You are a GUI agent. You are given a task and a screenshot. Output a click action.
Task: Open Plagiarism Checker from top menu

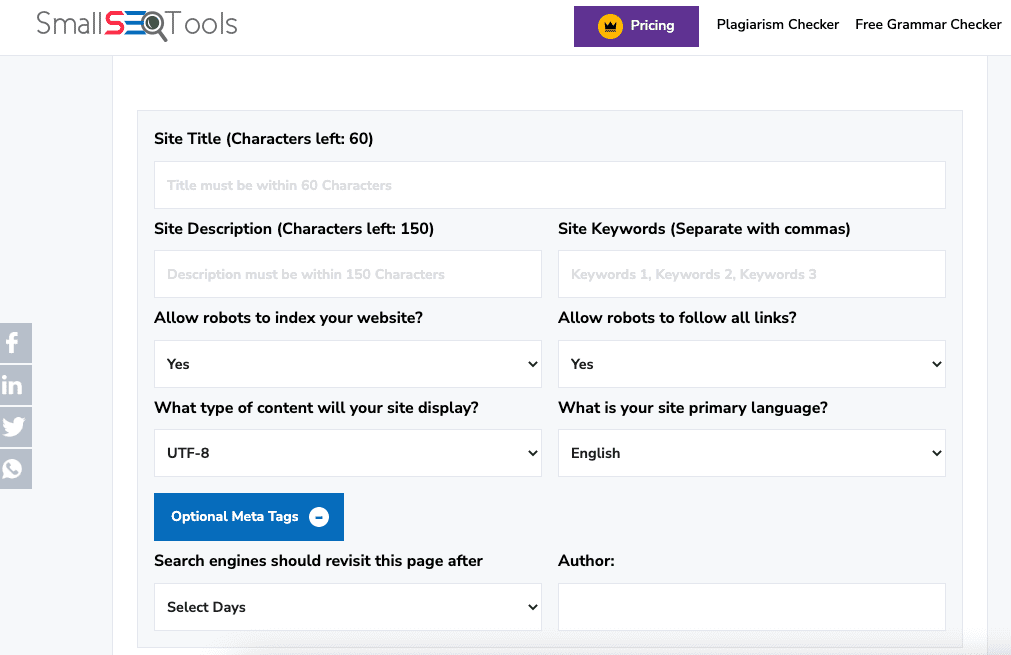(x=777, y=25)
